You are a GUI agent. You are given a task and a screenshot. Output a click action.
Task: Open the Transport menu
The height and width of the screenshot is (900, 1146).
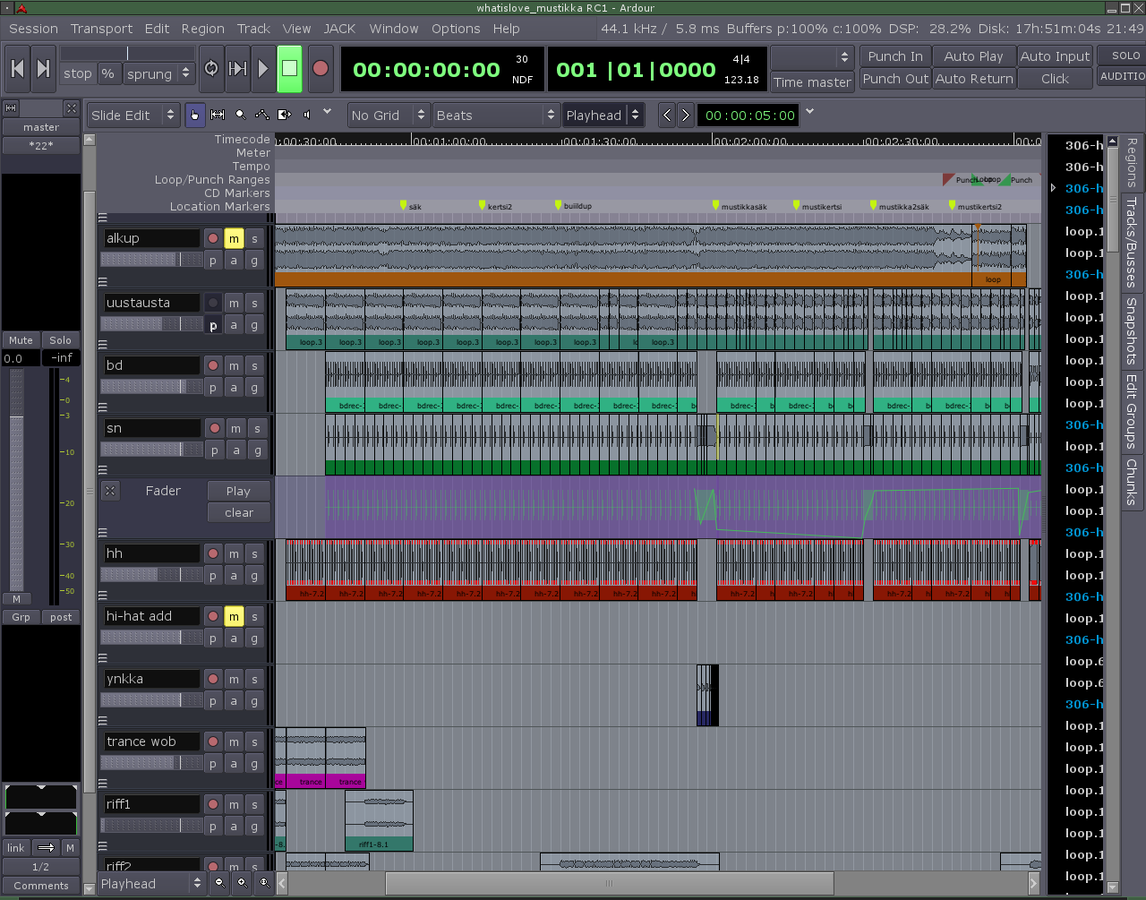pos(101,28)
